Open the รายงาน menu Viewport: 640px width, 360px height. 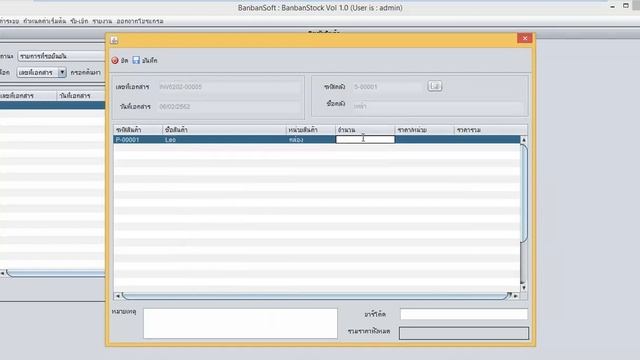point(102,21)
